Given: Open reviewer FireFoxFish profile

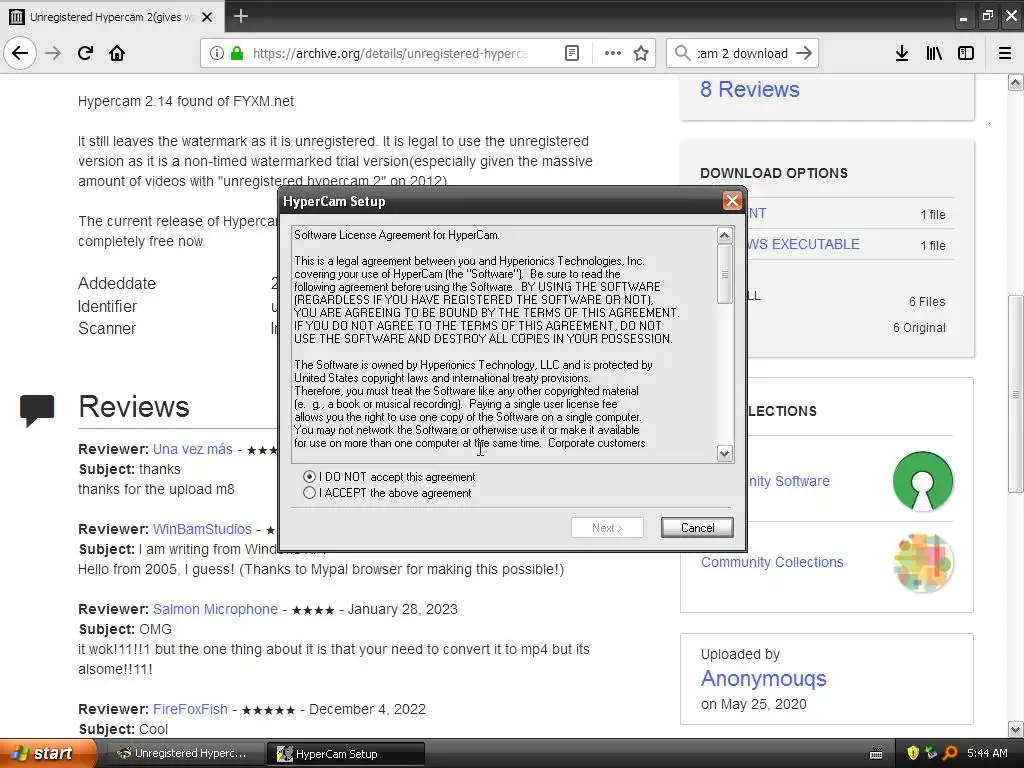Looking at the screenshot, I should pyautogui.click(x=190, y=709).
